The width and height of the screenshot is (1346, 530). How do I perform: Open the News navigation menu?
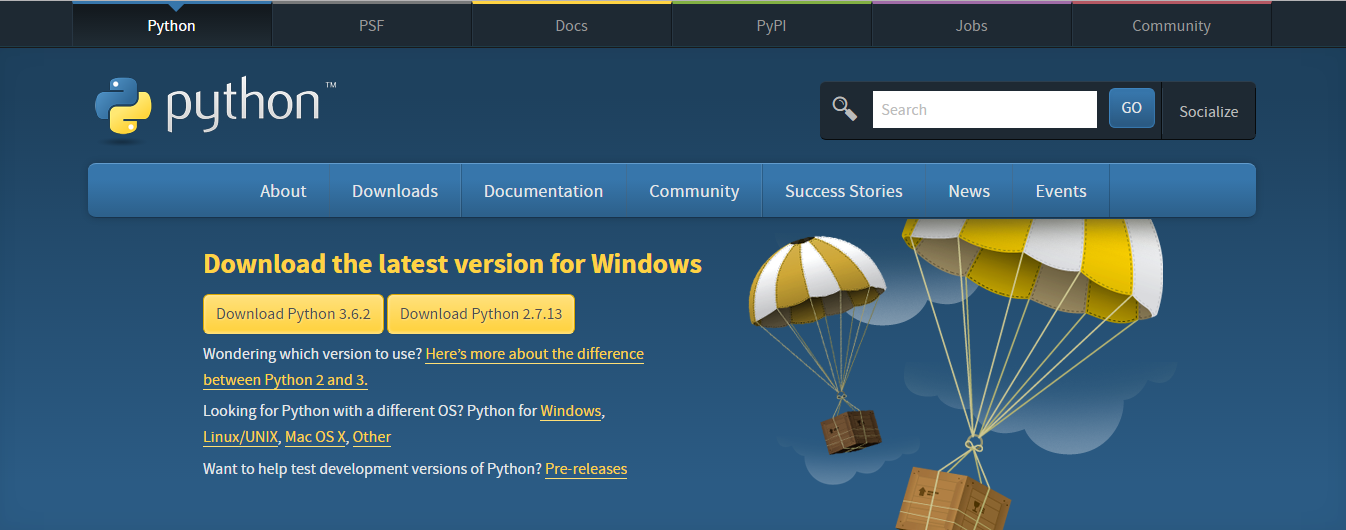click(969, 191)
